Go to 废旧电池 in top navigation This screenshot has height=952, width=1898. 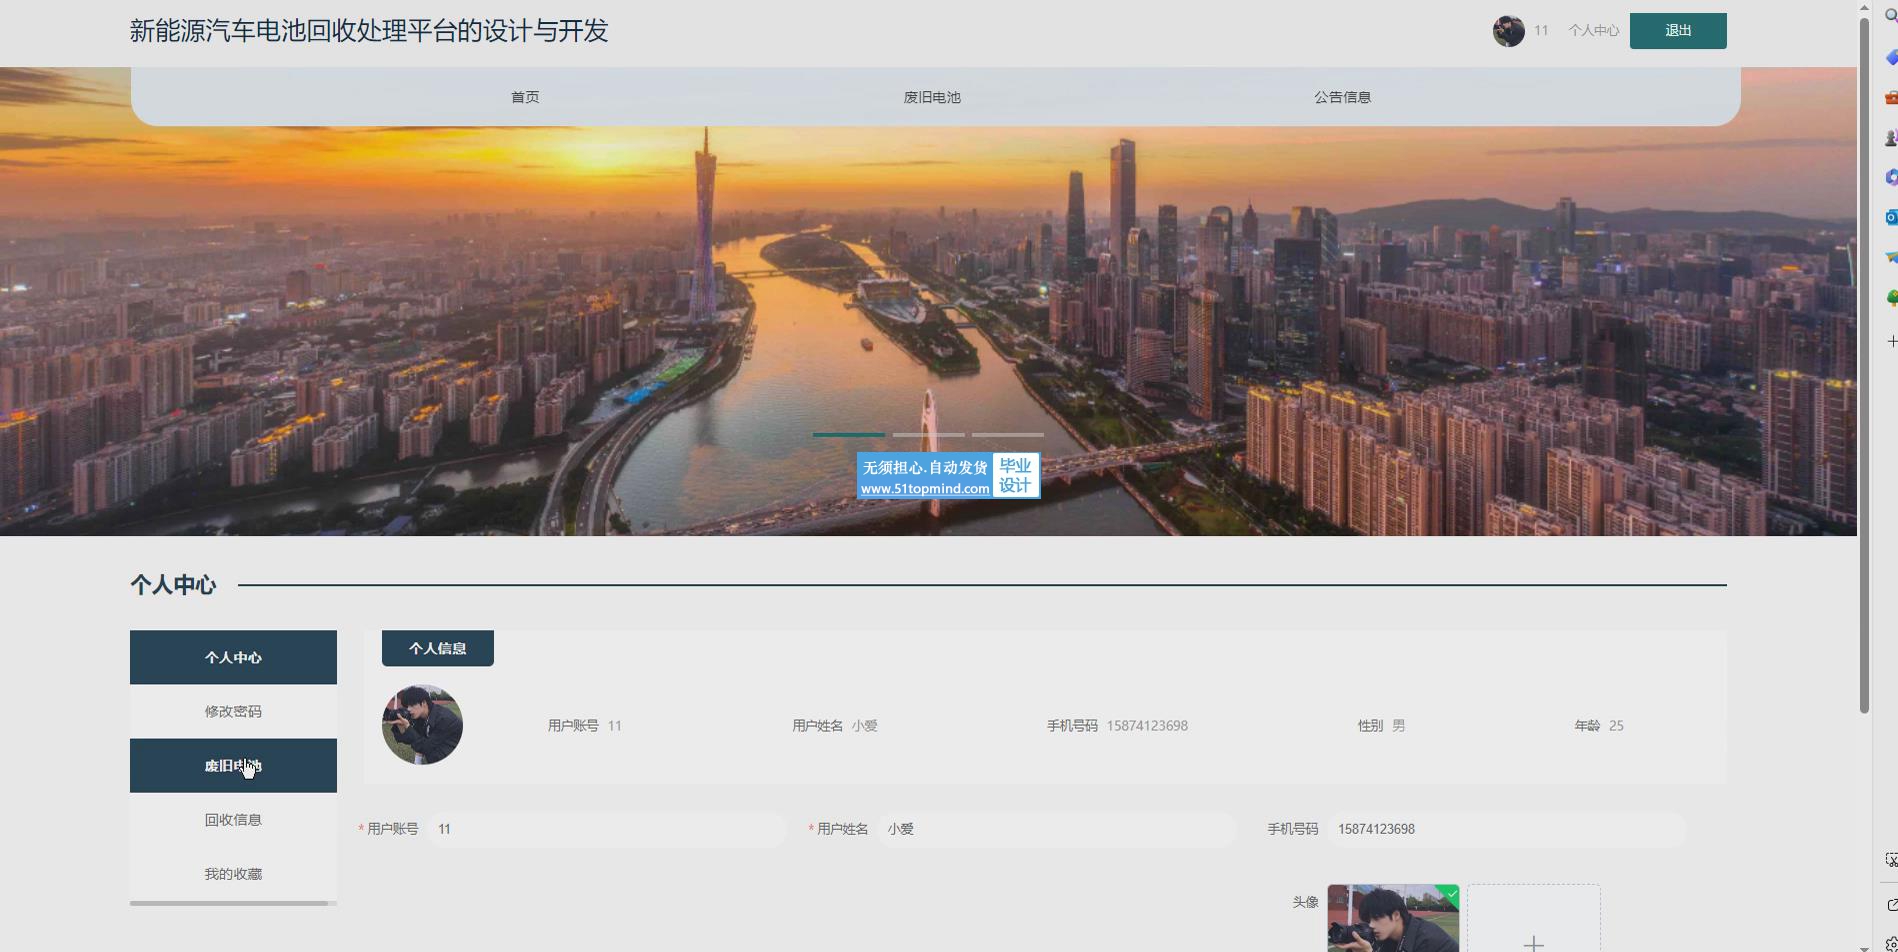[x=932, y=97]
